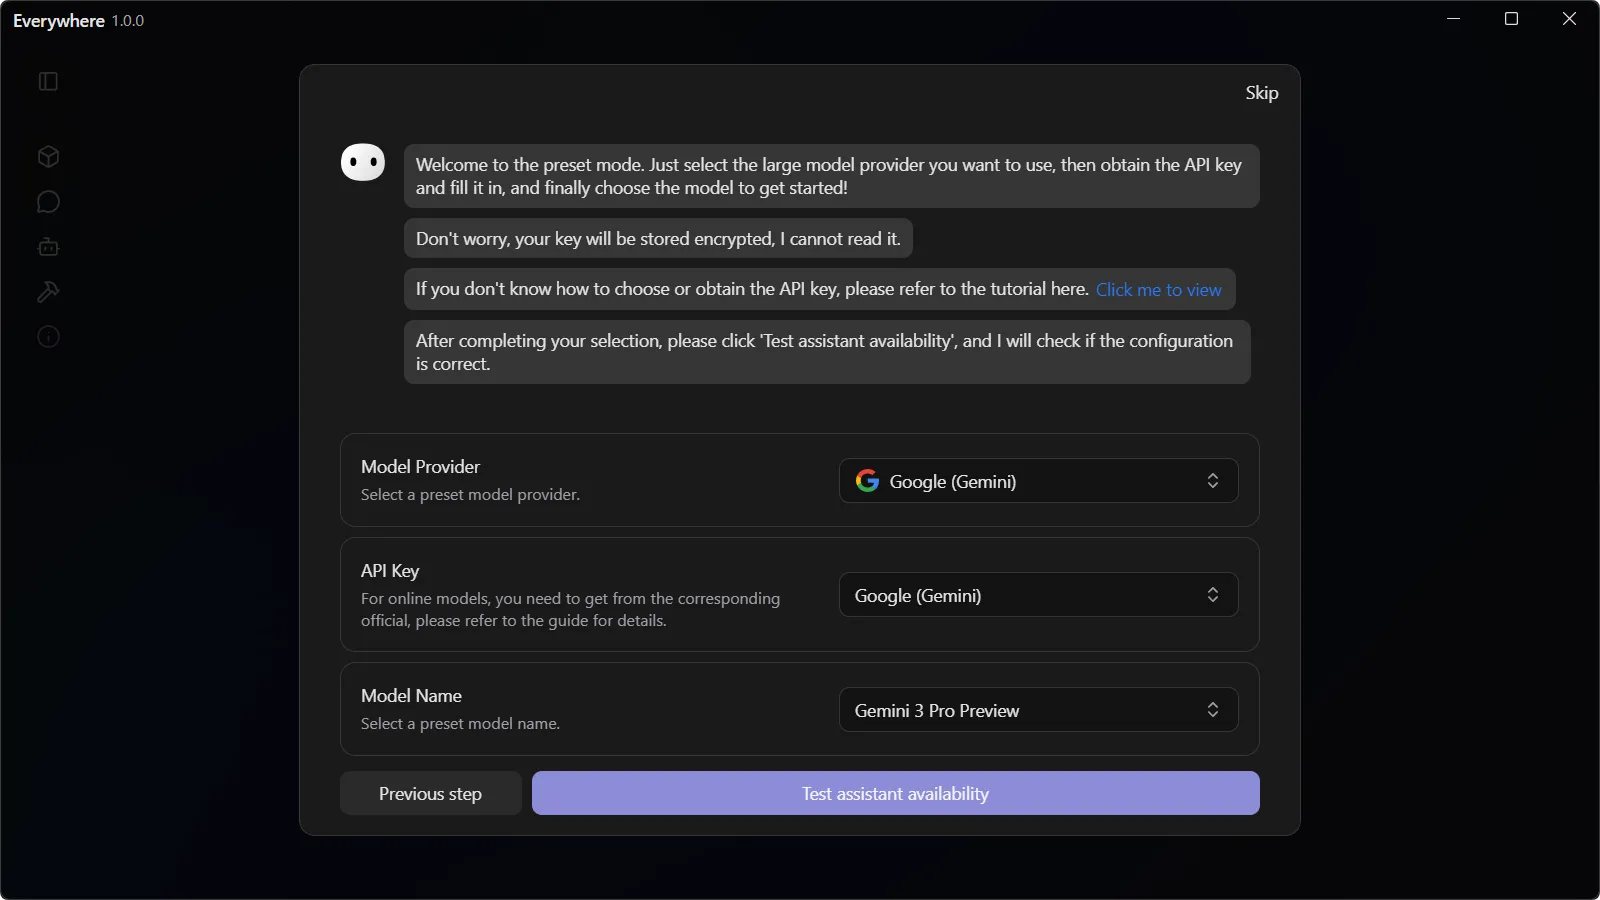Maximize the Everywhere window
This screenshot has width=1600, height=900.
coord(1511,19)
